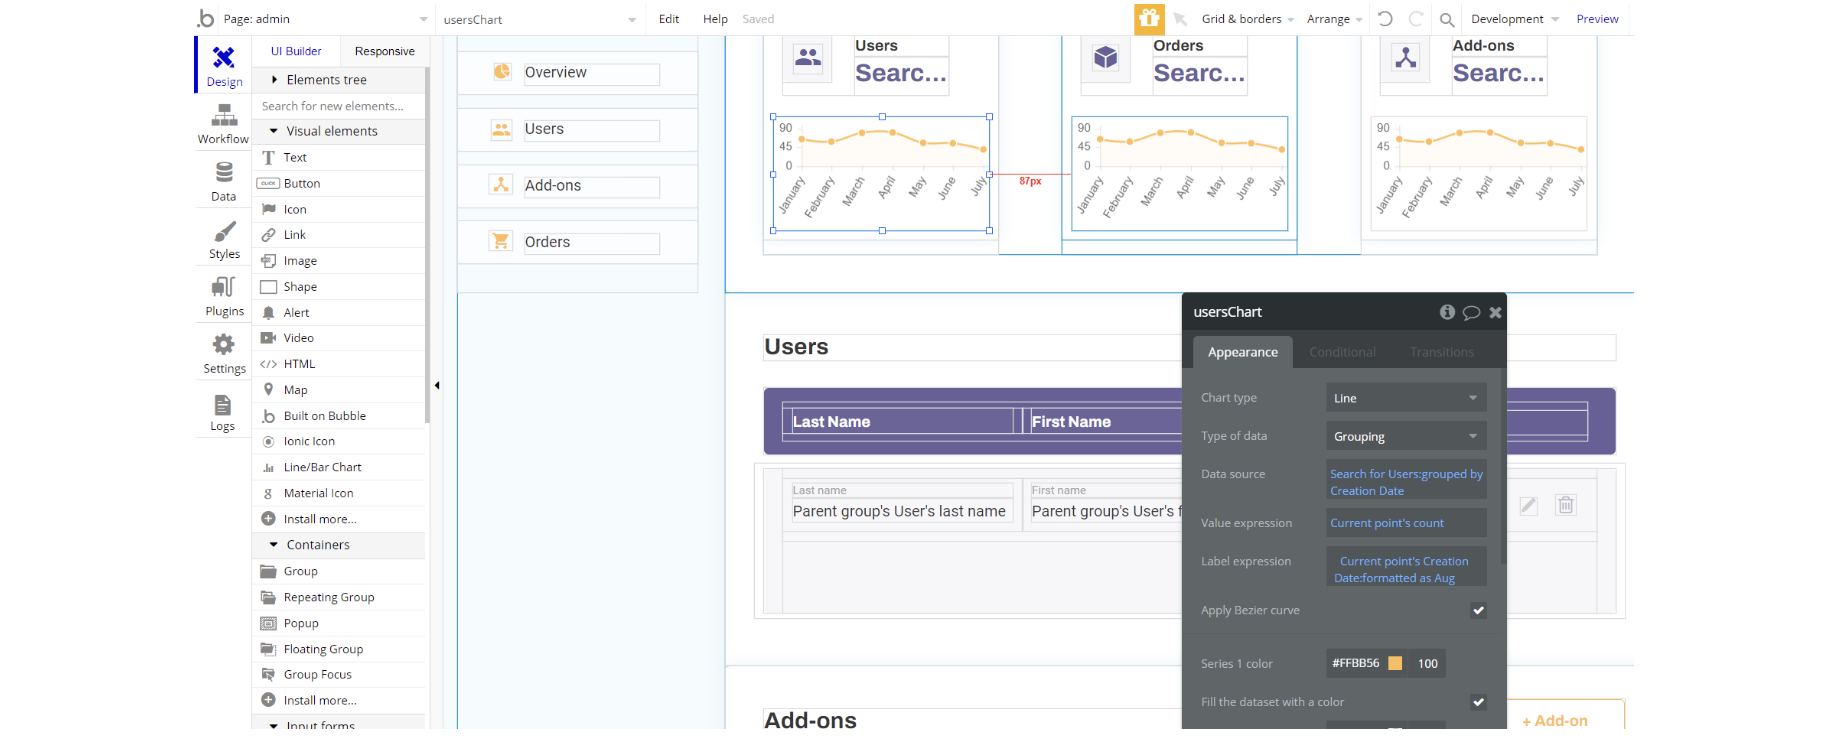Click the Preview link
This screenshot has width=1830, height=742.
pyautogui.click(x=1597, y=19)
